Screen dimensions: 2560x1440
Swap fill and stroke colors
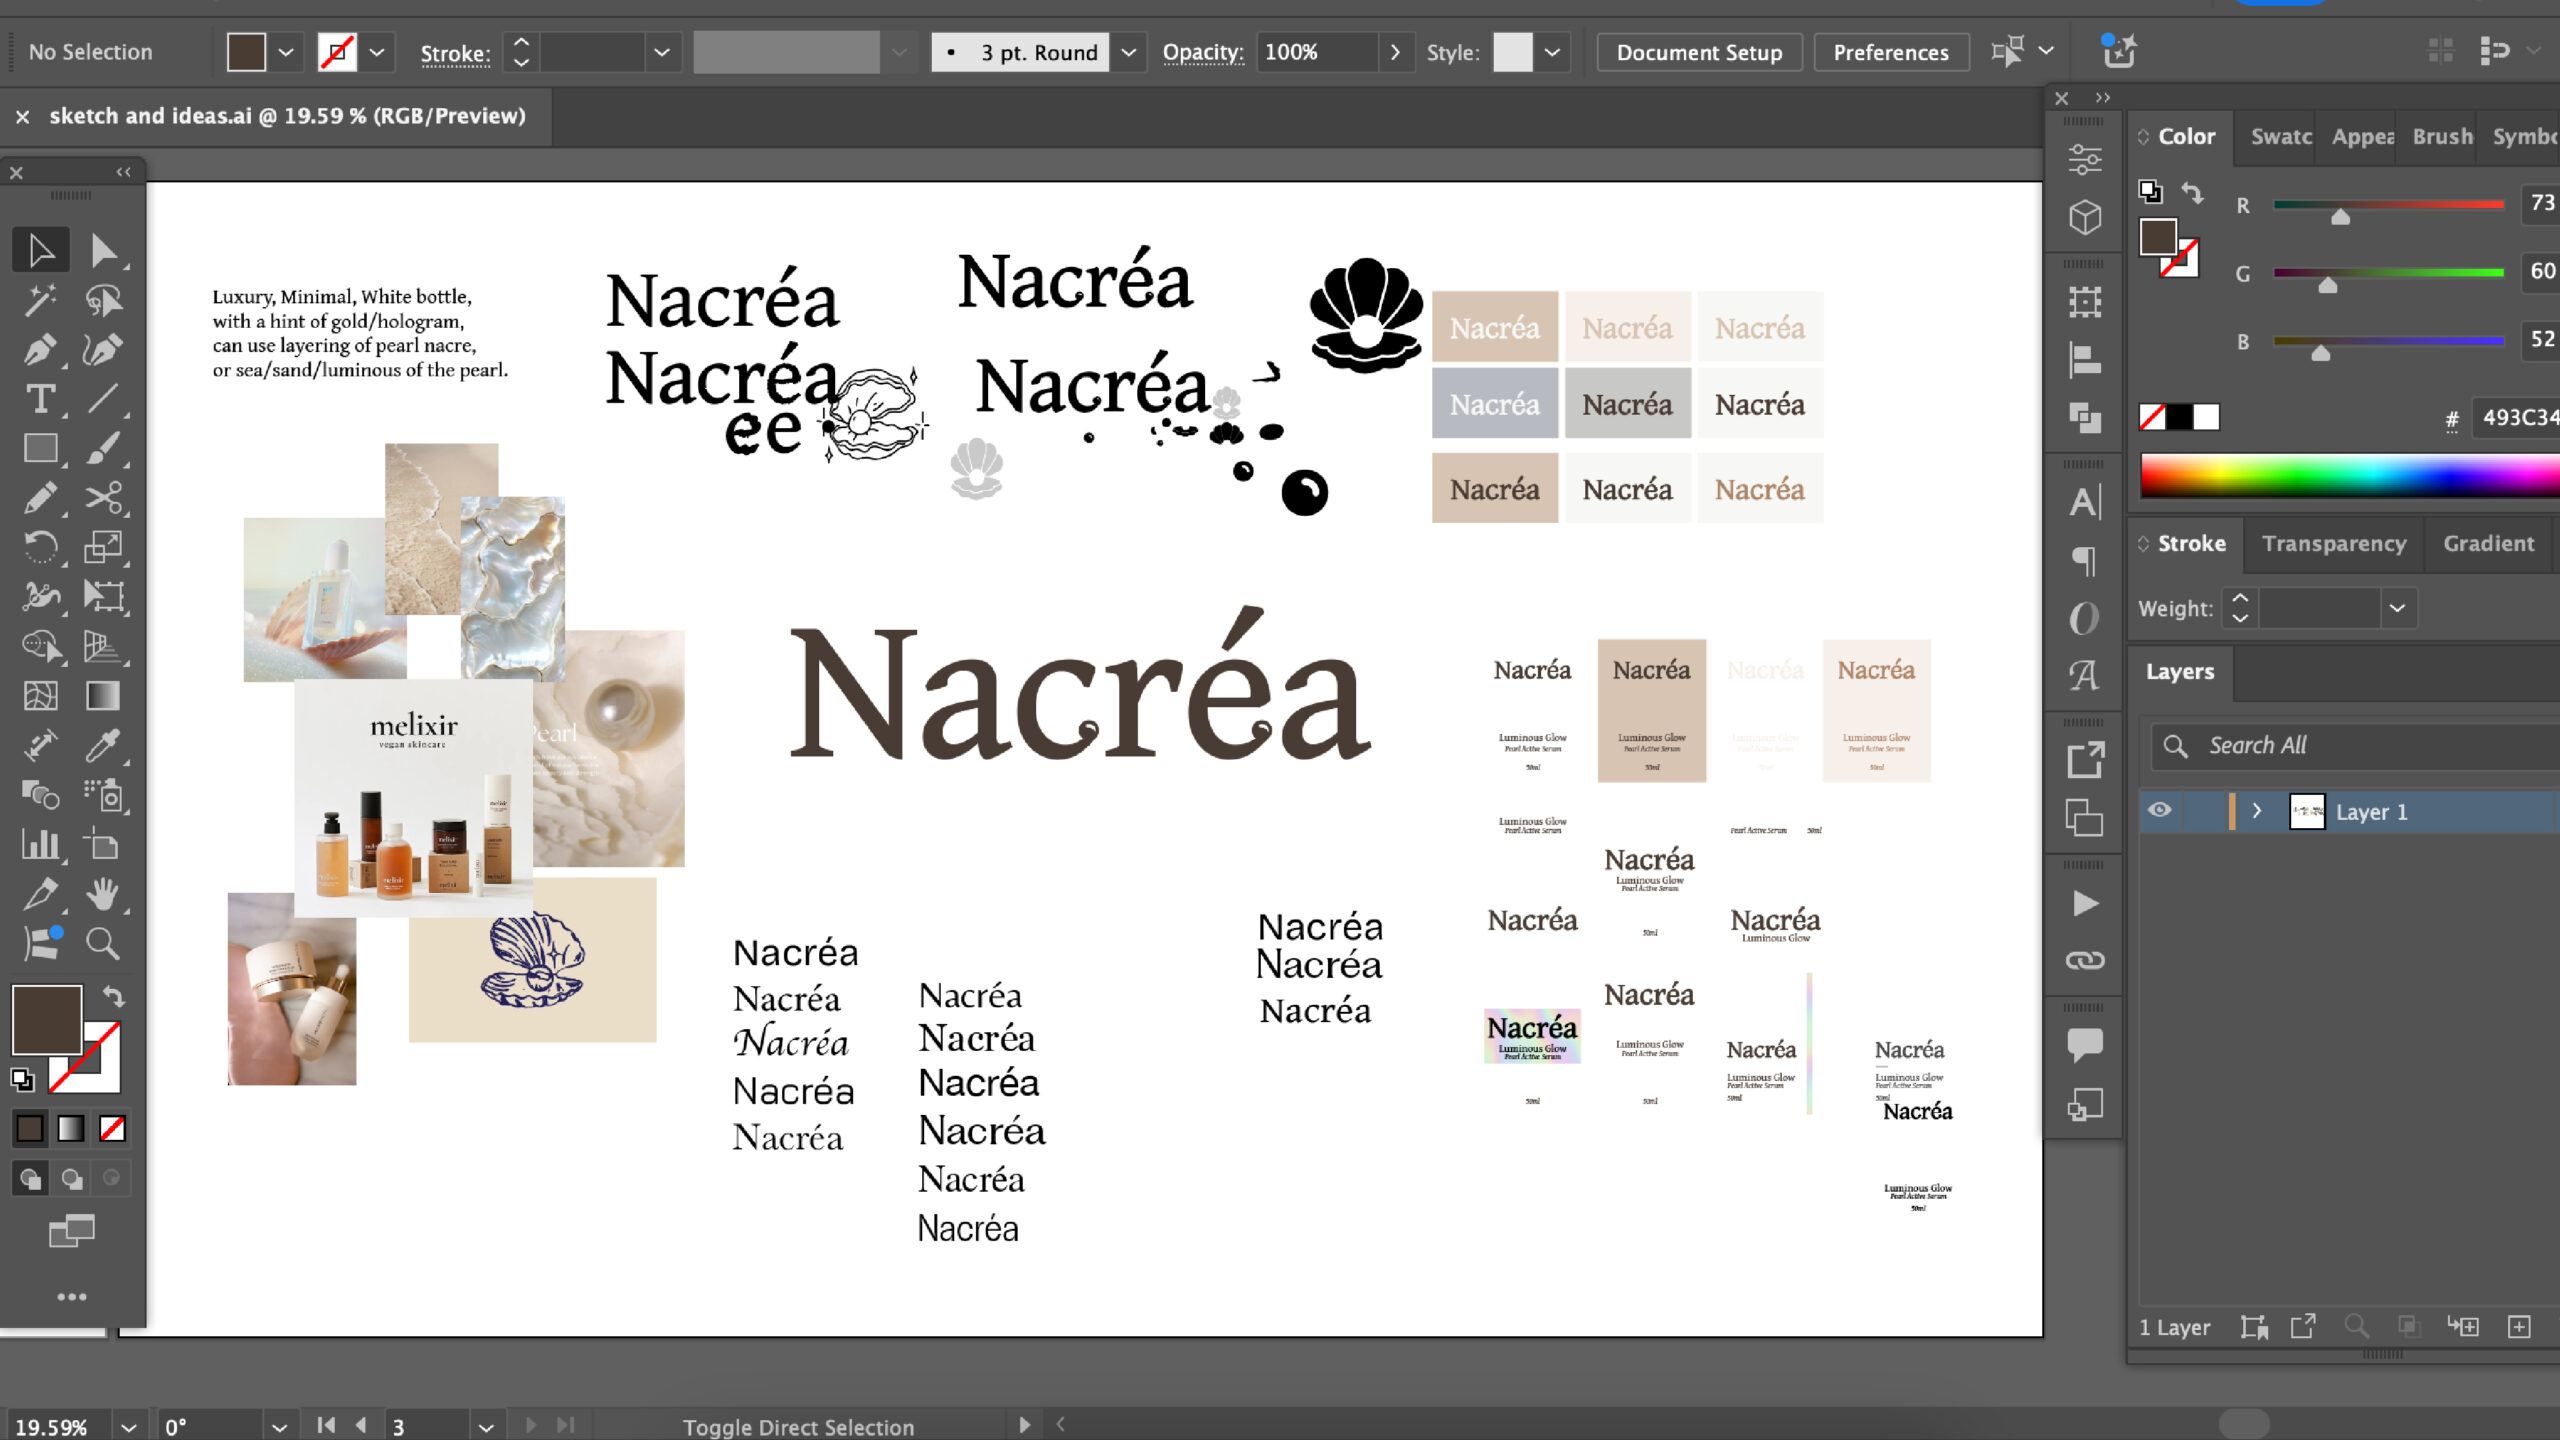point(114,996)
